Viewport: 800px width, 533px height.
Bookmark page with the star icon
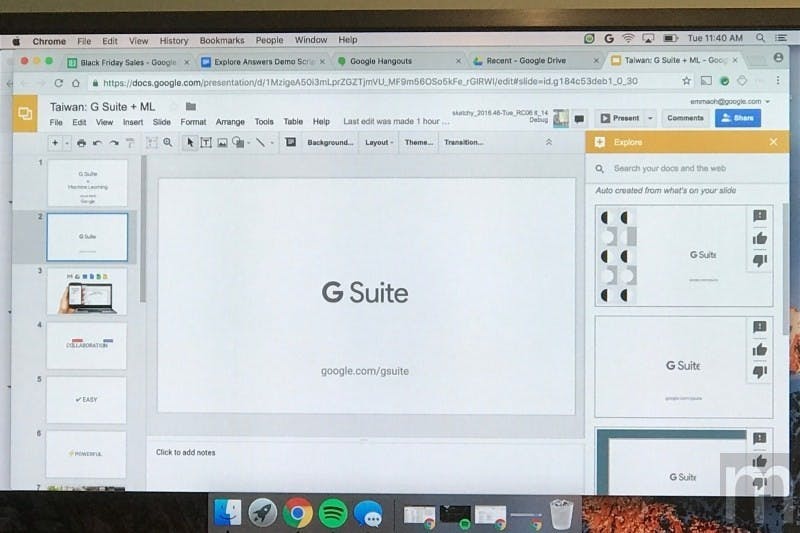[x=686, y=81]
